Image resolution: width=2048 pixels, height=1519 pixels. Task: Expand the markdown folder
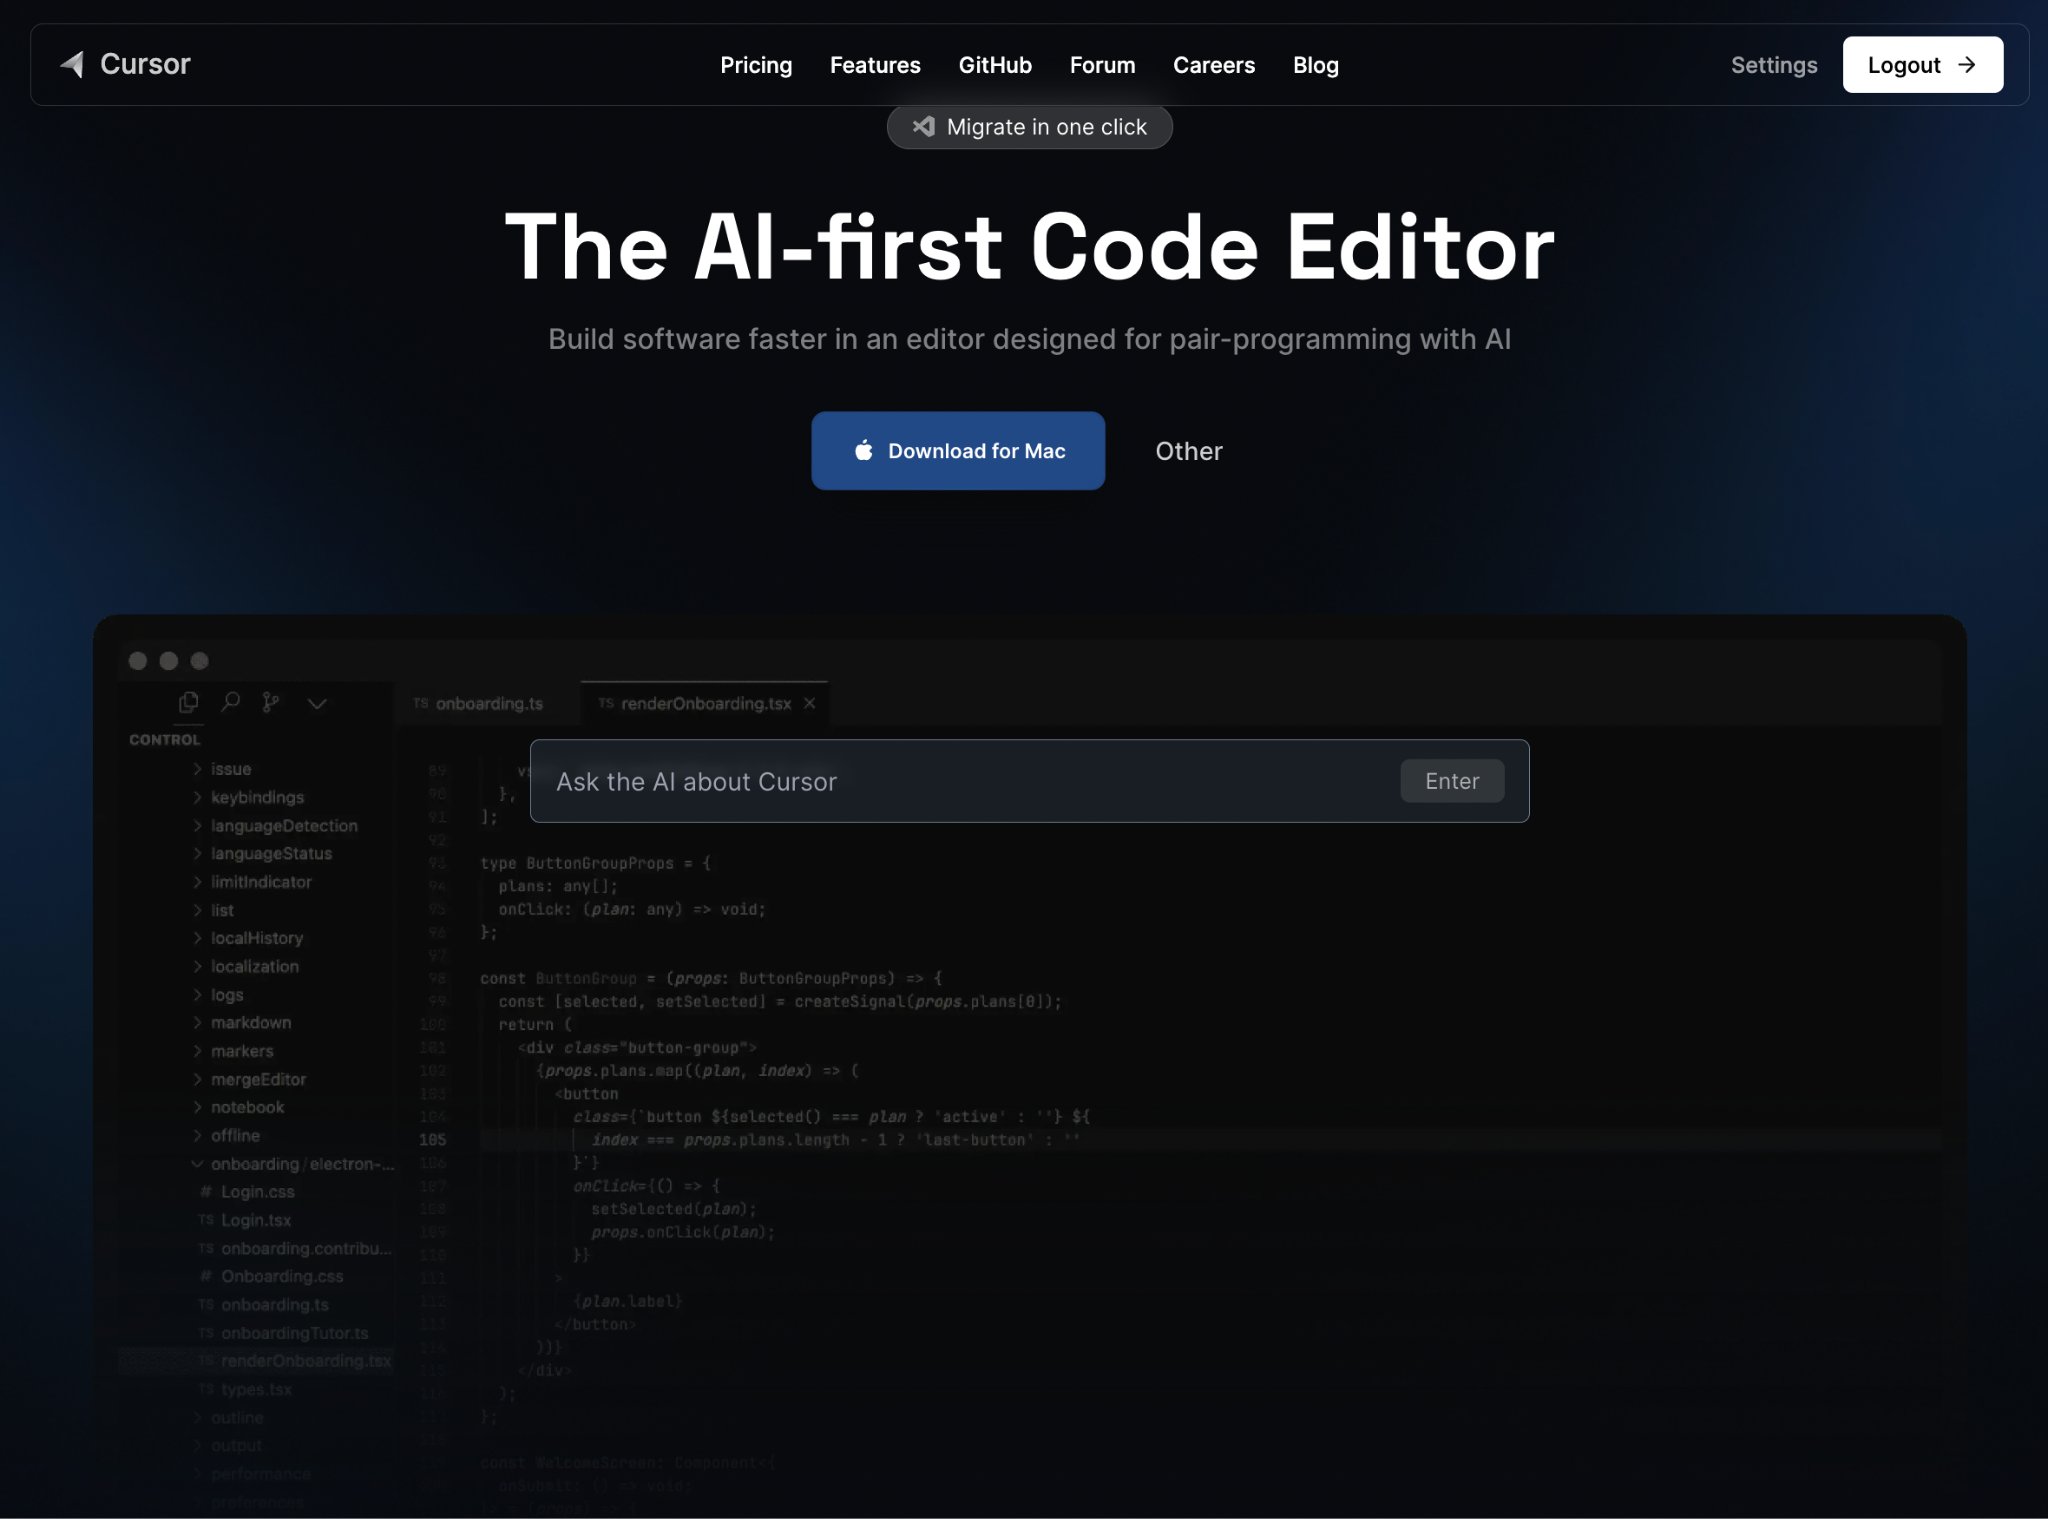[241, 1022]
